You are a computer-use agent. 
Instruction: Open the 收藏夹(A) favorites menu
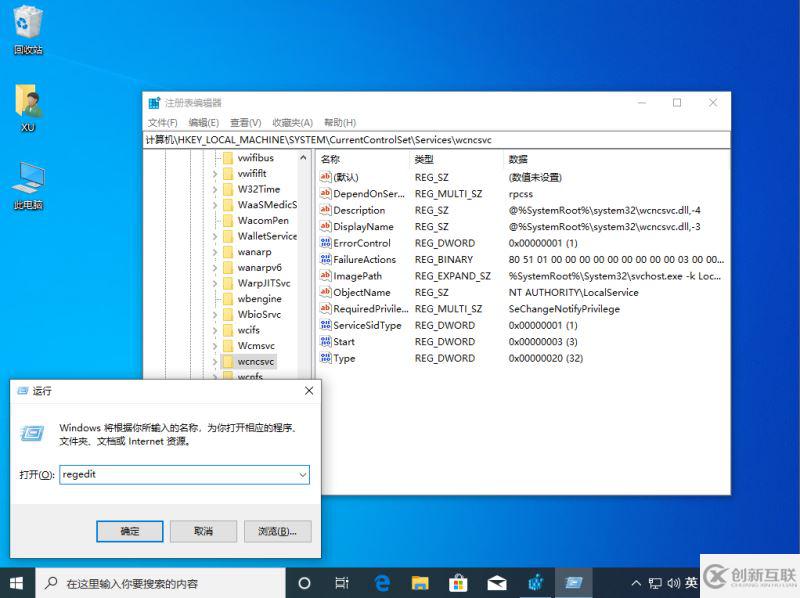292,122
